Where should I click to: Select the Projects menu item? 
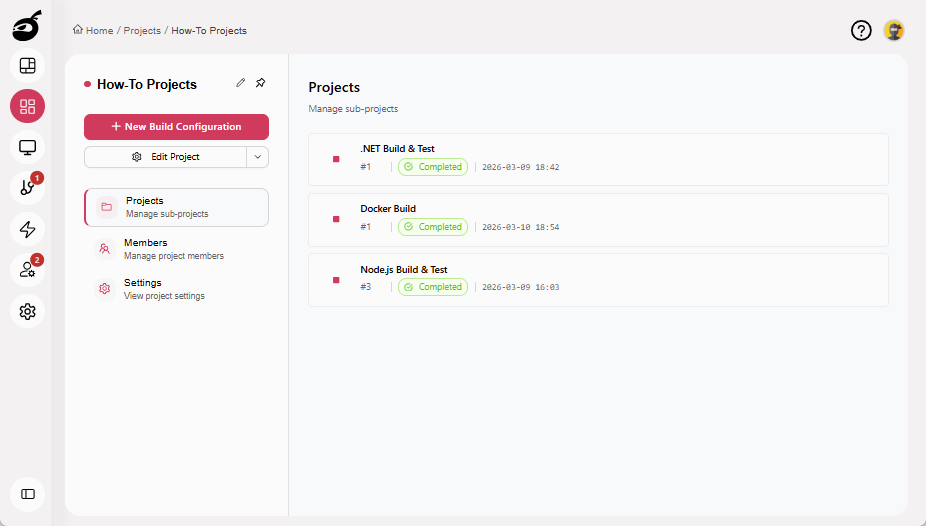(x=177, y=207)
